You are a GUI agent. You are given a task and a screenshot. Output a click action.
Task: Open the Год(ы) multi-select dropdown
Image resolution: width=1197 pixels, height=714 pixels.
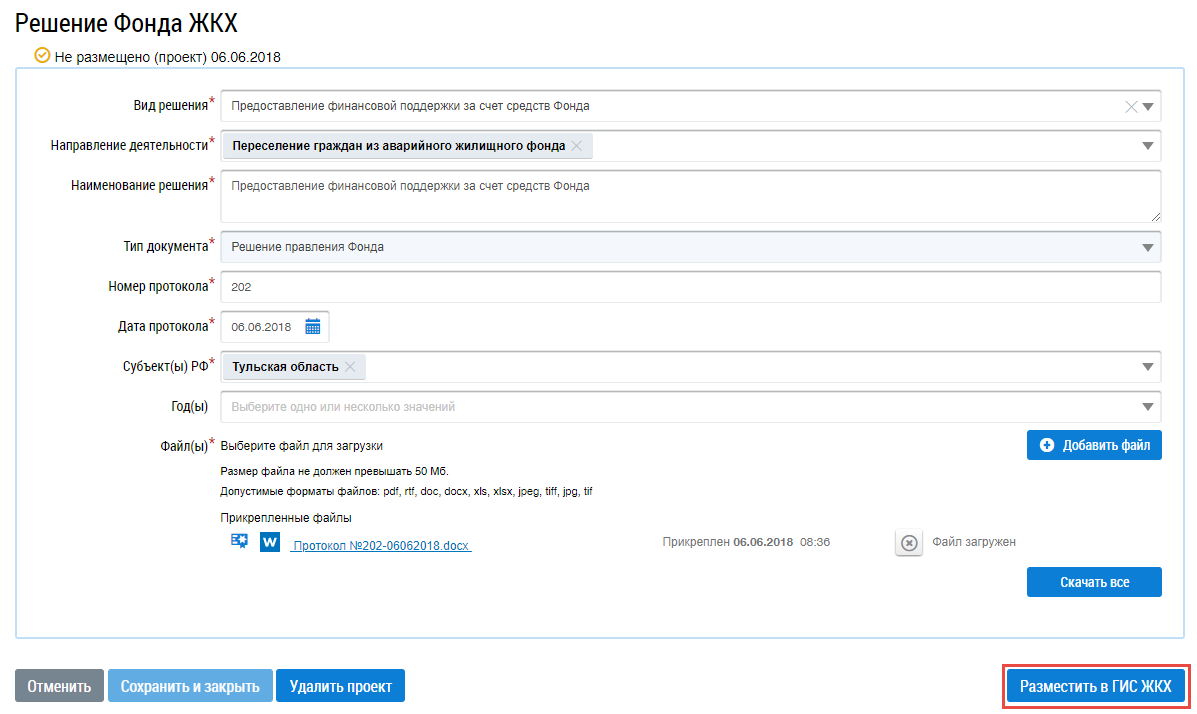pyautogui.click(x=1148, y=407)
